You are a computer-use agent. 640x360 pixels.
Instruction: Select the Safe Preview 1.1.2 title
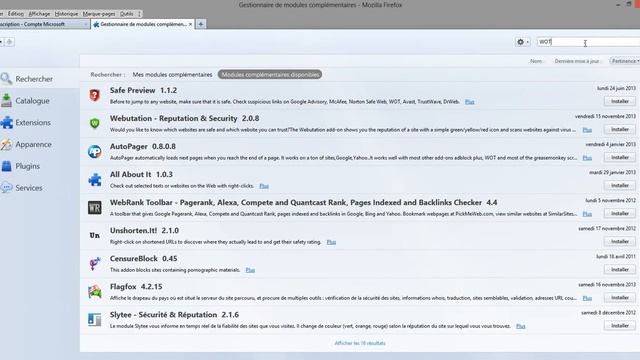[143, 90]
